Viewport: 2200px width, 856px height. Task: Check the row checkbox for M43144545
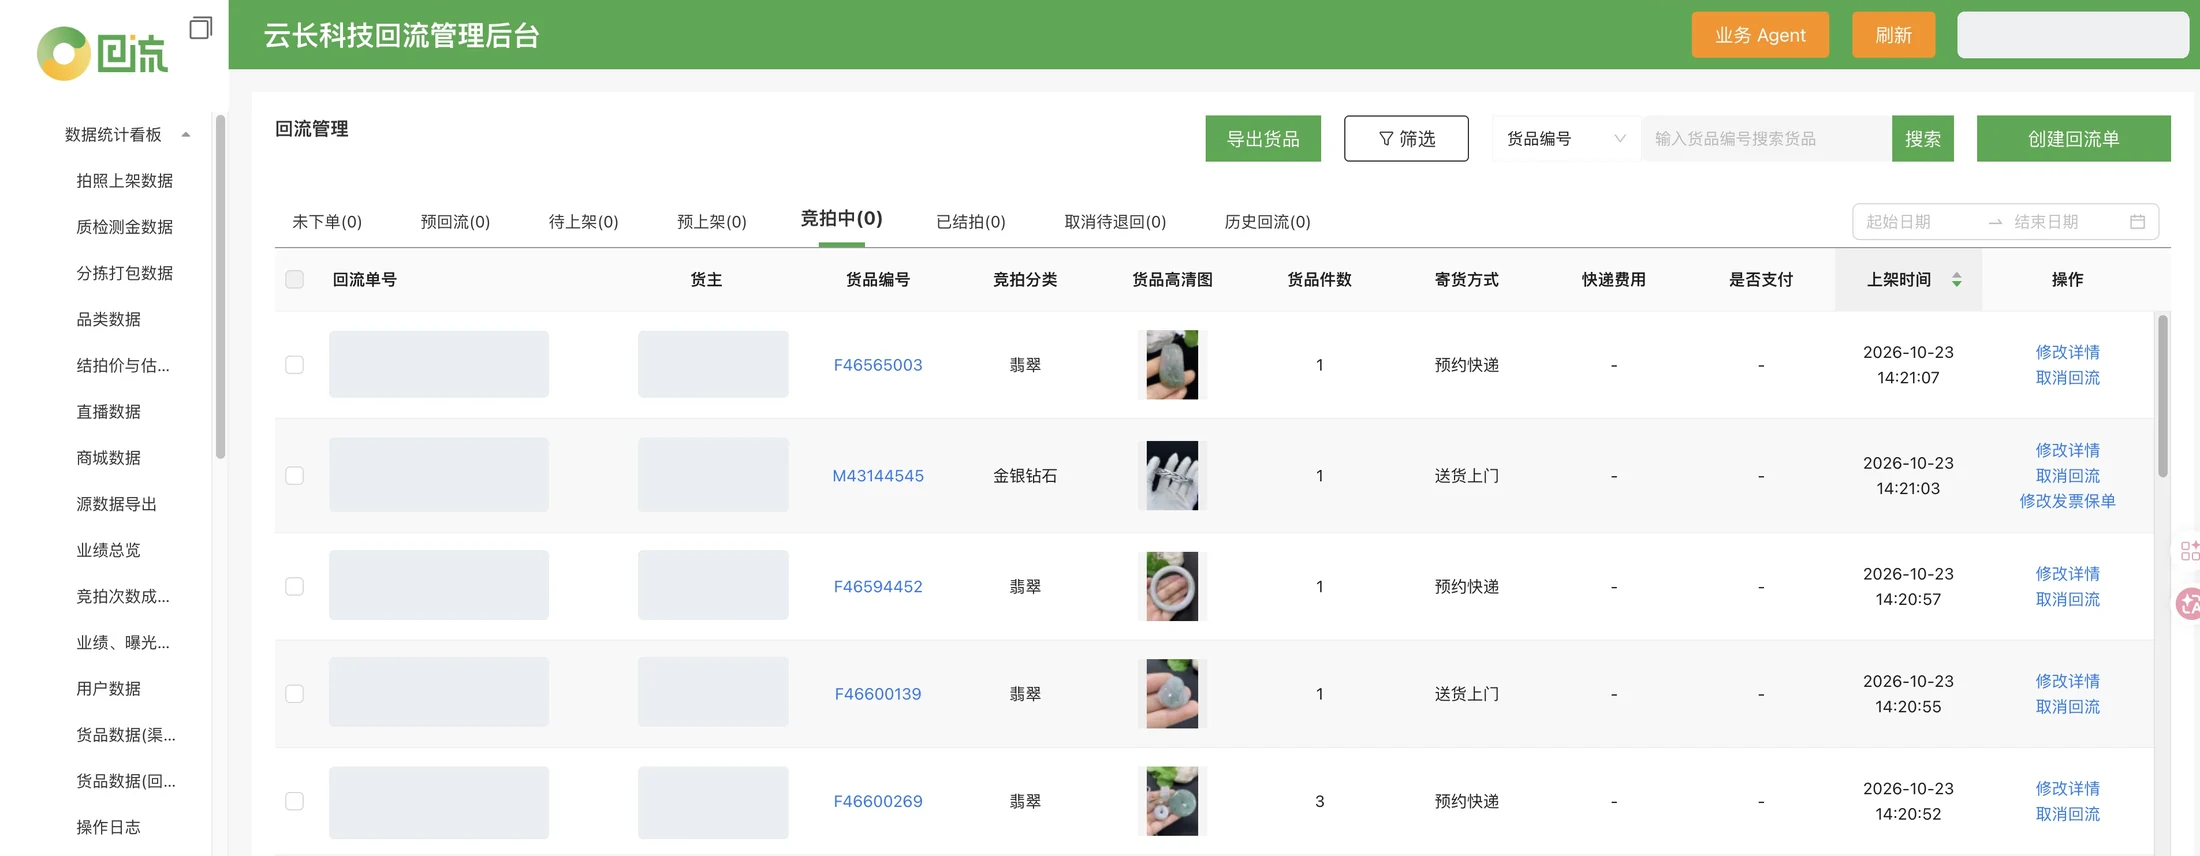[x=294, y=476]
